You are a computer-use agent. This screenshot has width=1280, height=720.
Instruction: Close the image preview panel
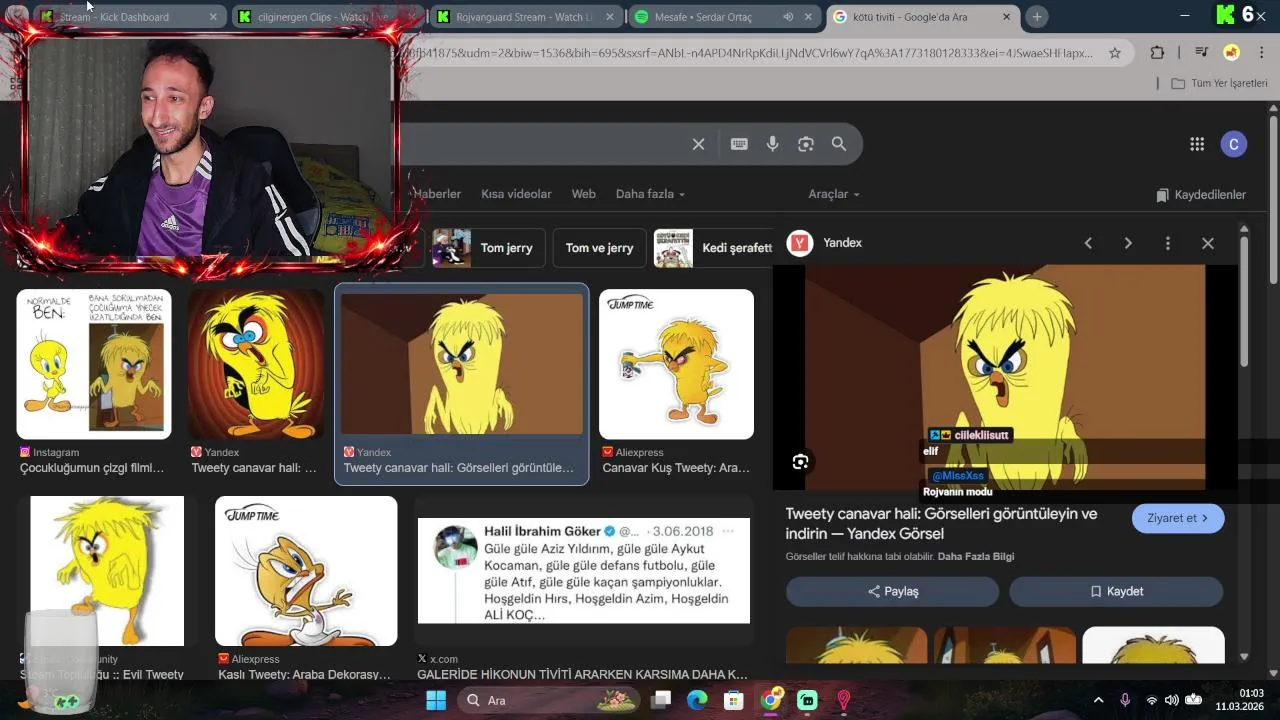(1208, 243)
